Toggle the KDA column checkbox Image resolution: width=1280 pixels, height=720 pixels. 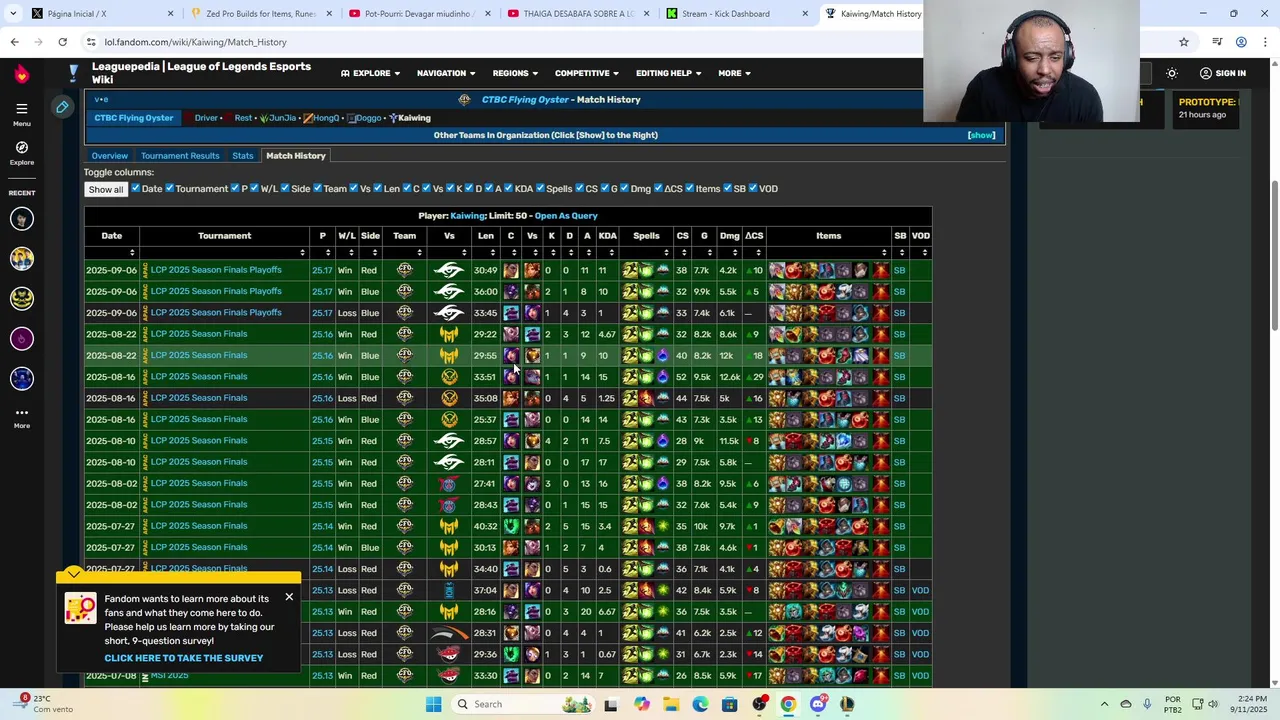point(509,188)
